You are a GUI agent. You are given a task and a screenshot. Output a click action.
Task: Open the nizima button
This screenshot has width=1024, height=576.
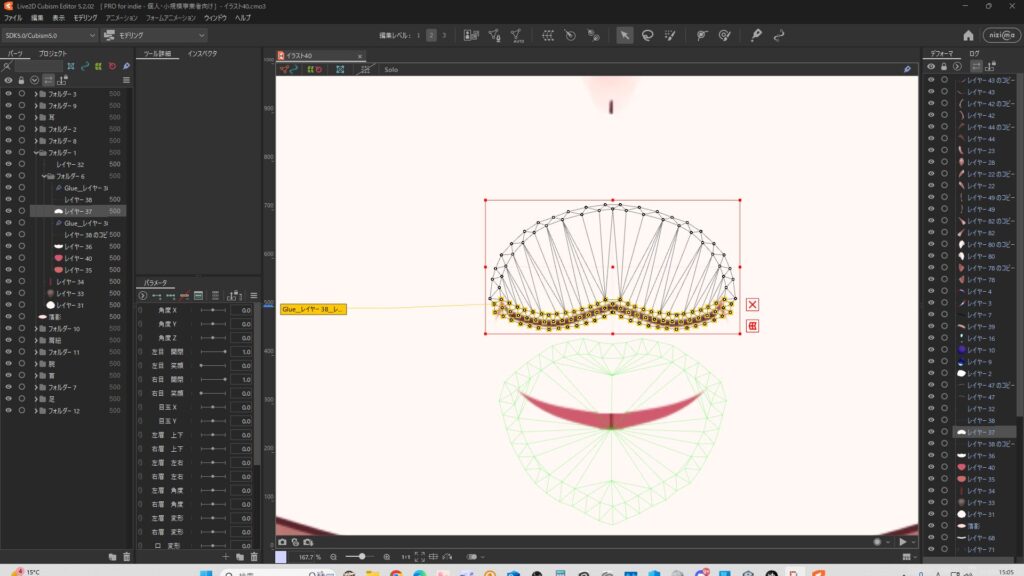click(x=1002, y=35)
